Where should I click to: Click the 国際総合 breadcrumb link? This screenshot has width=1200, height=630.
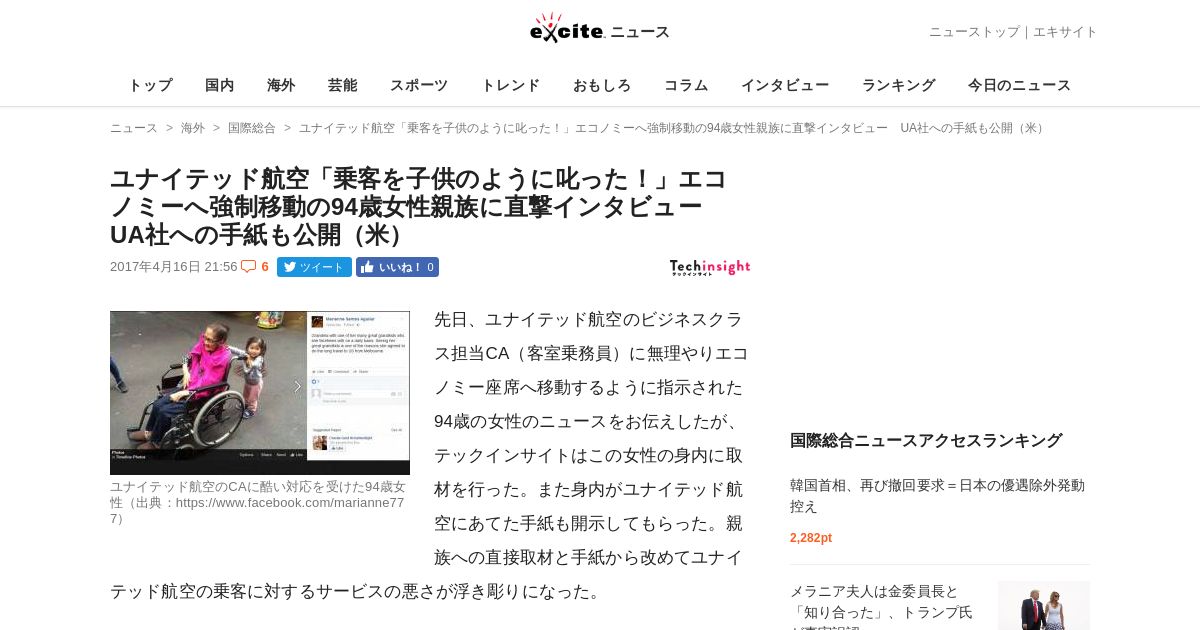coord(252,128)
